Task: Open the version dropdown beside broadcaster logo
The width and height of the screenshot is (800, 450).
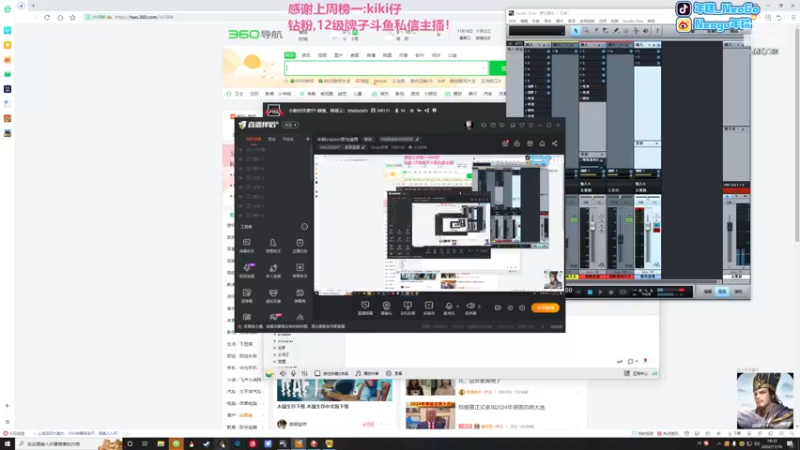Action: tap(290, 125)
